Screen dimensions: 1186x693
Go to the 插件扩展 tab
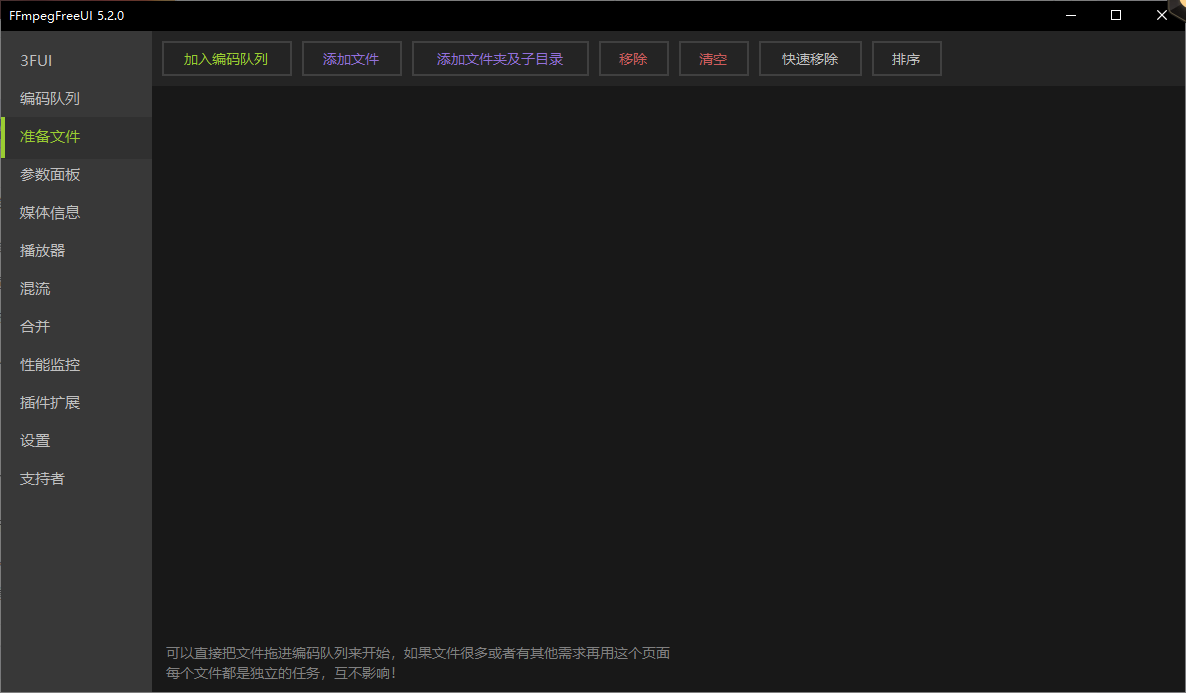click(x=50, y=403)
